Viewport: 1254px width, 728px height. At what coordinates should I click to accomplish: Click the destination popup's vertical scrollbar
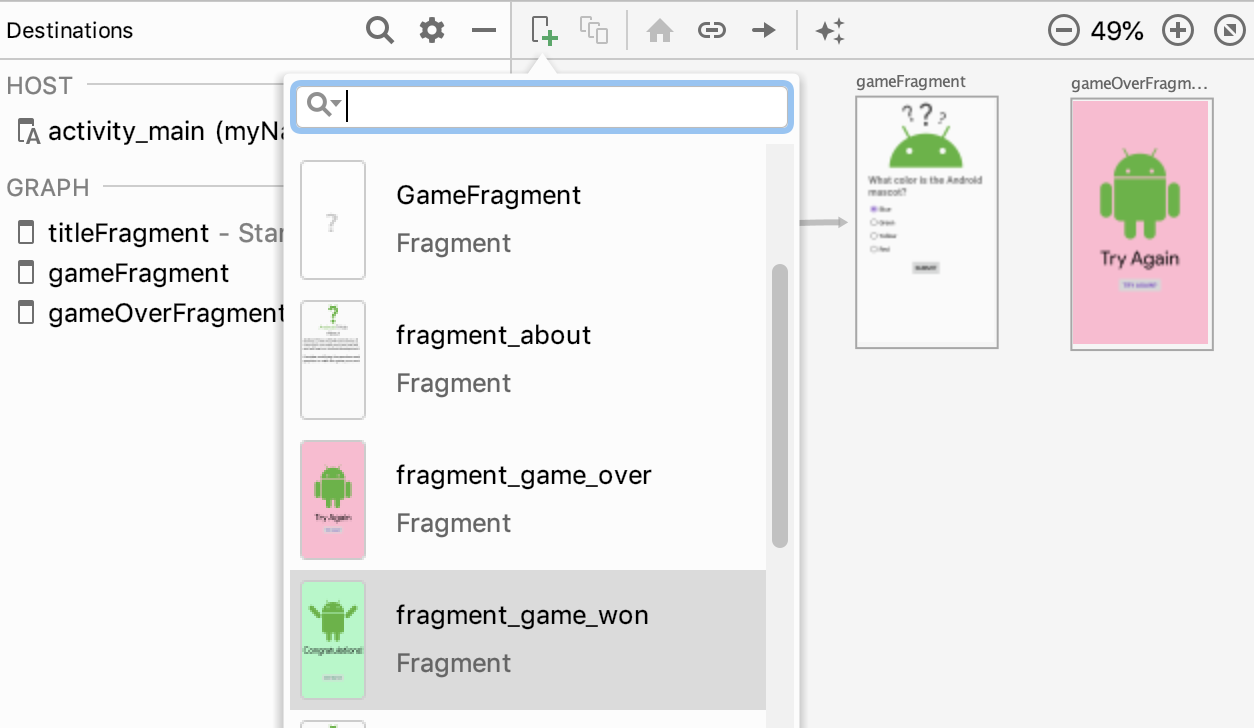click(780, 405)
